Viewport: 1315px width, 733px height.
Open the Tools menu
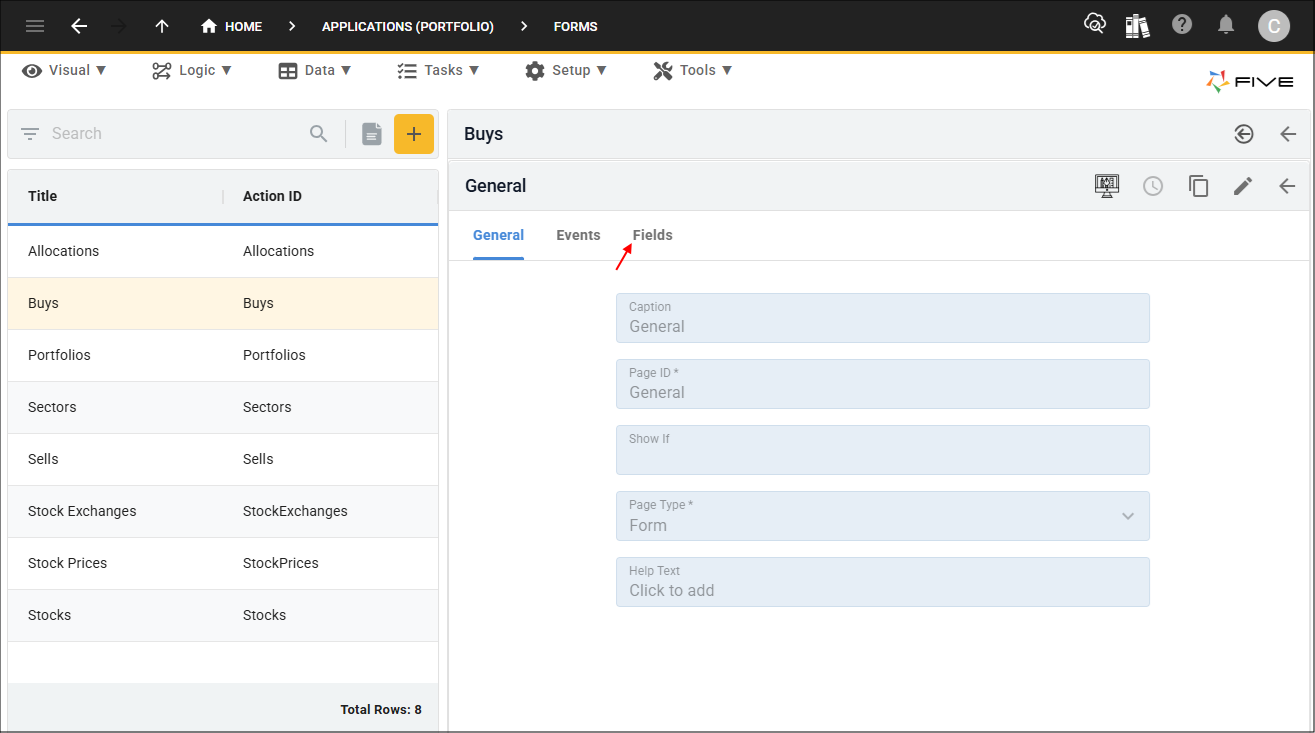693,70
